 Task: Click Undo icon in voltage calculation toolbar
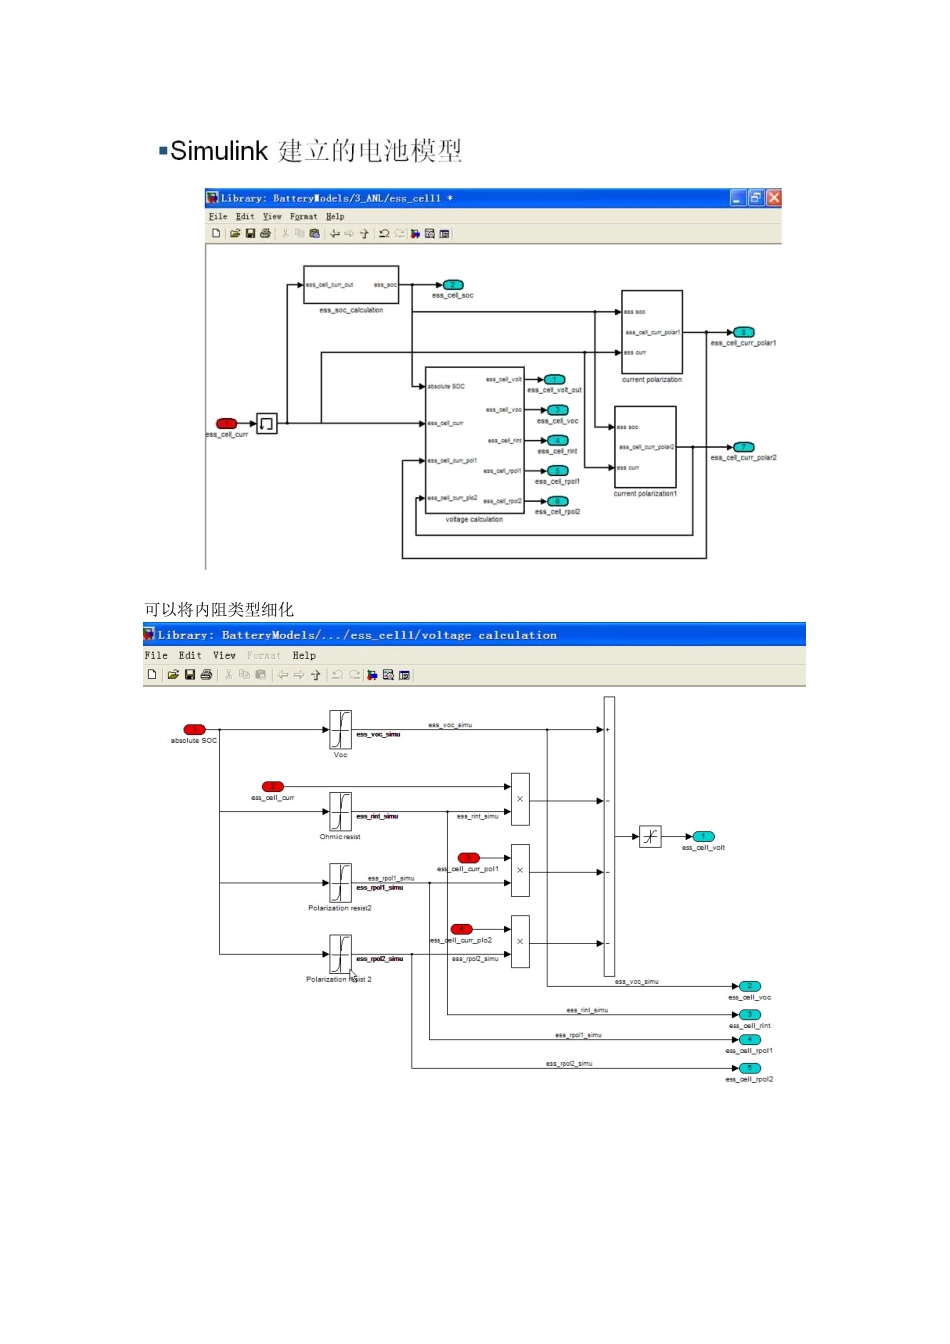tap(338, 675)
